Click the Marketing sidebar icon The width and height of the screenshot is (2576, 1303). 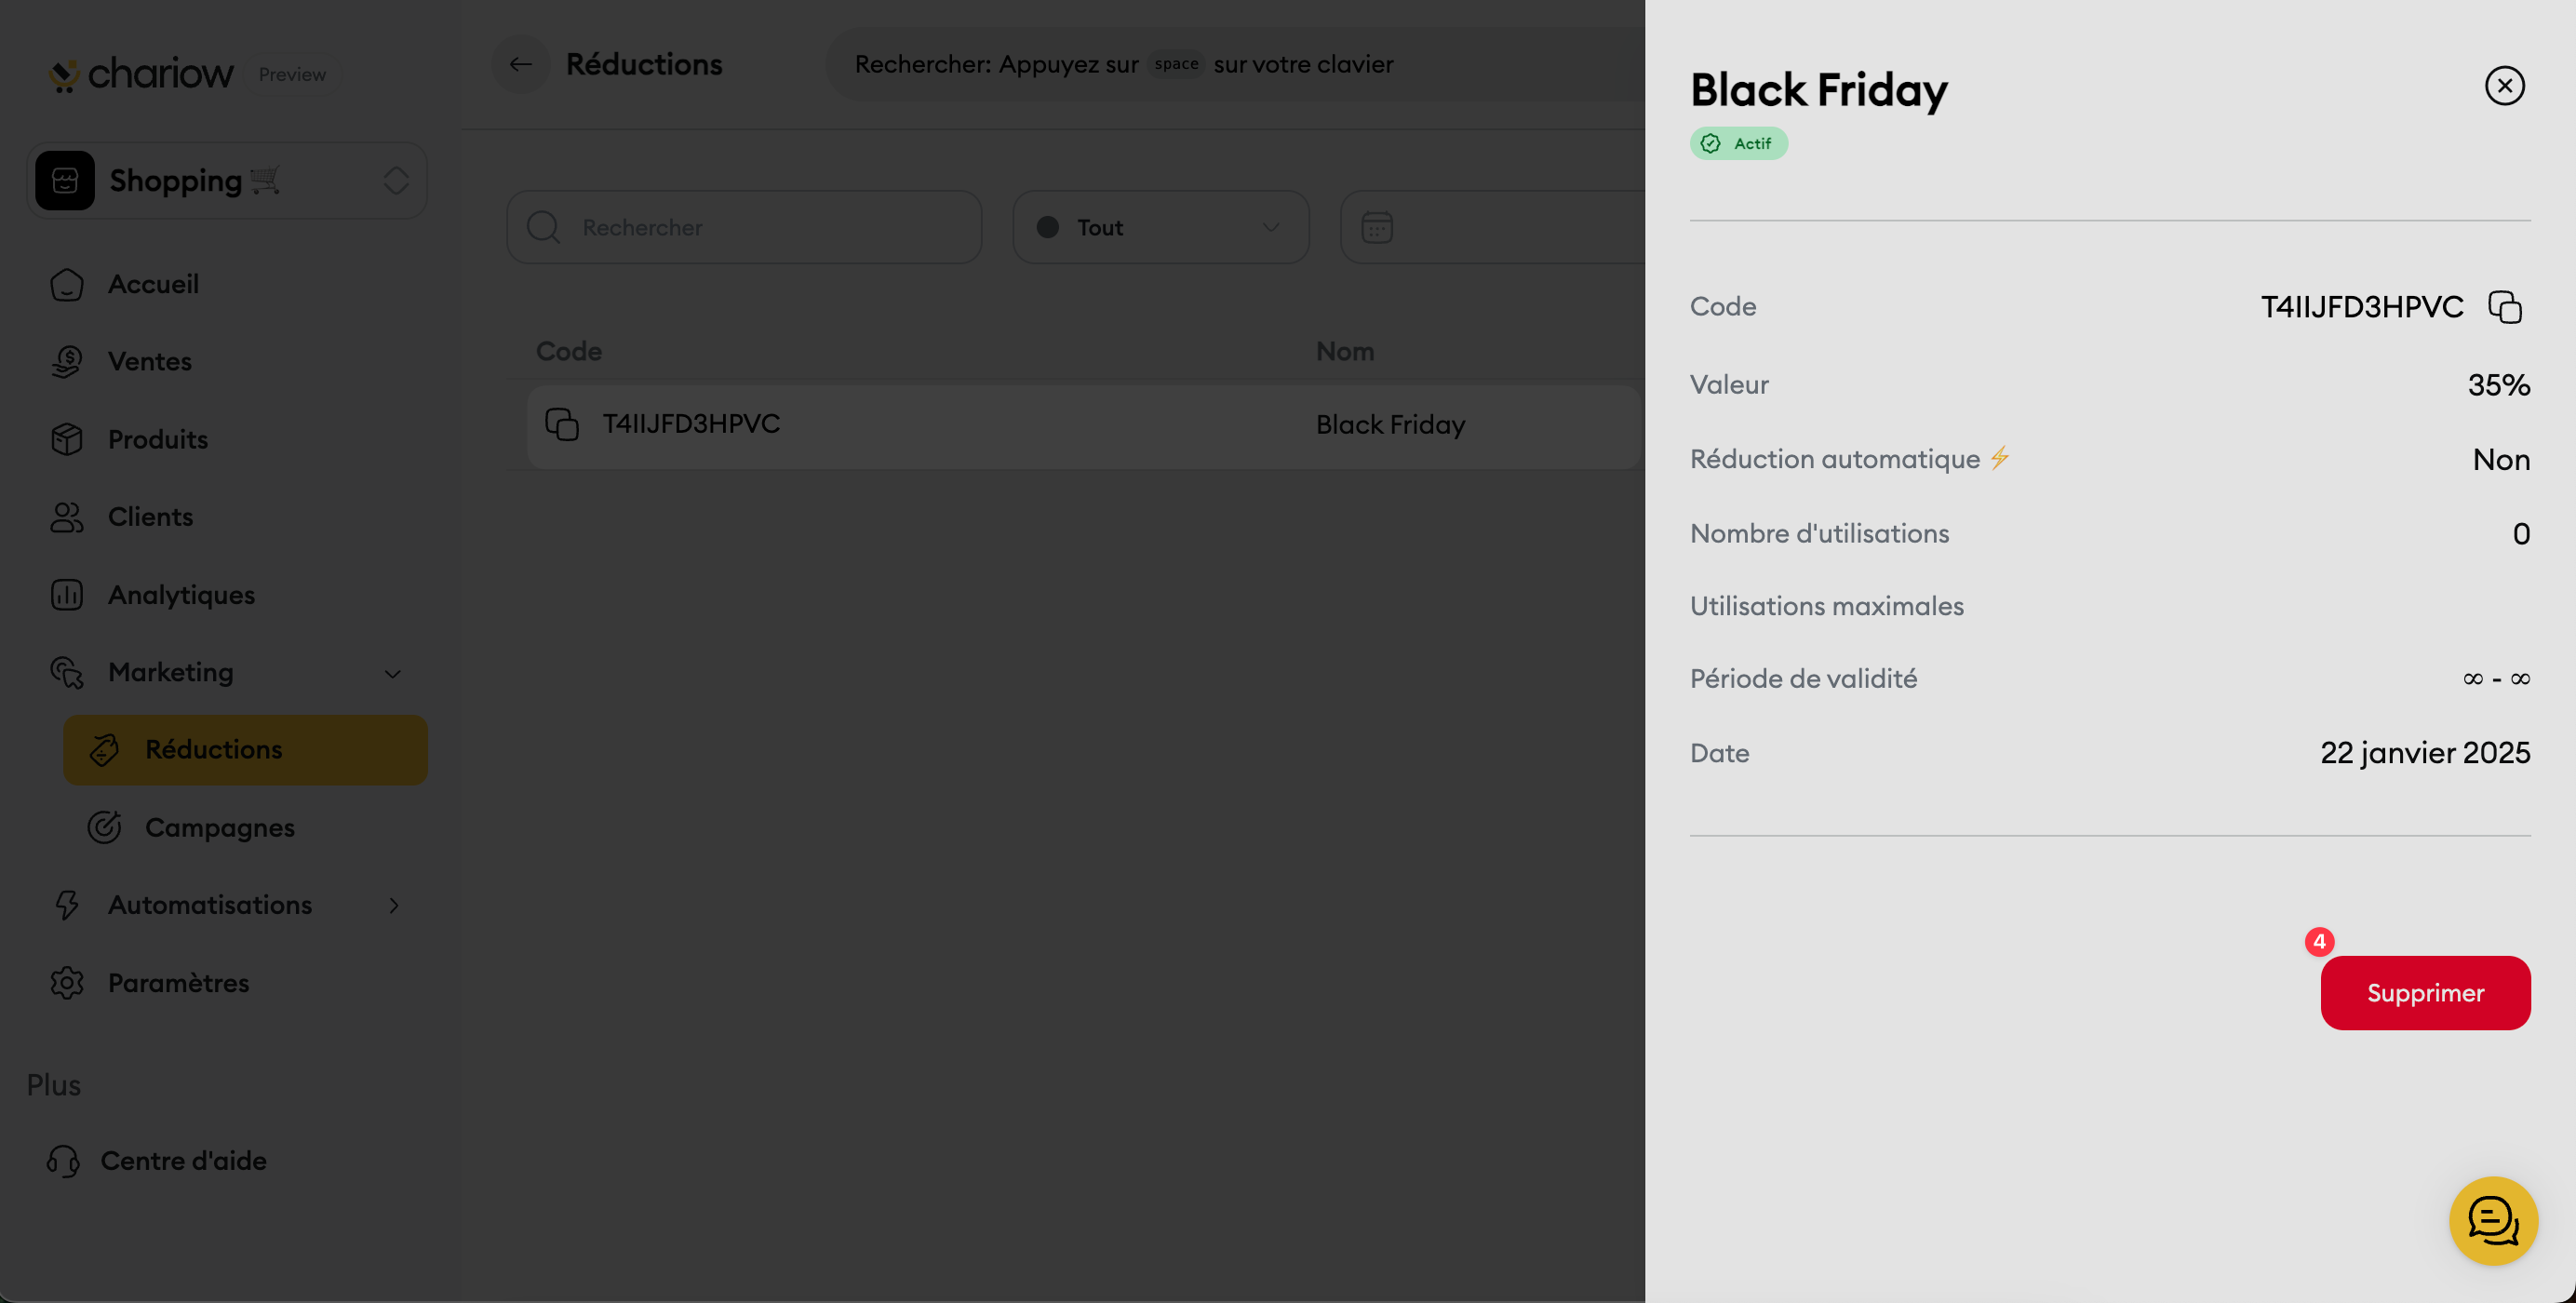pos(67,673)
